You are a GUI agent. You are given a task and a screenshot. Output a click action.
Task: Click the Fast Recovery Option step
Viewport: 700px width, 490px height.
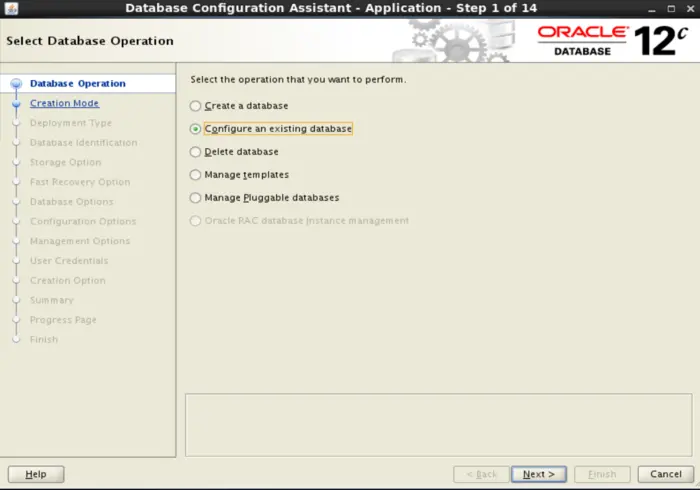(80, 182)
